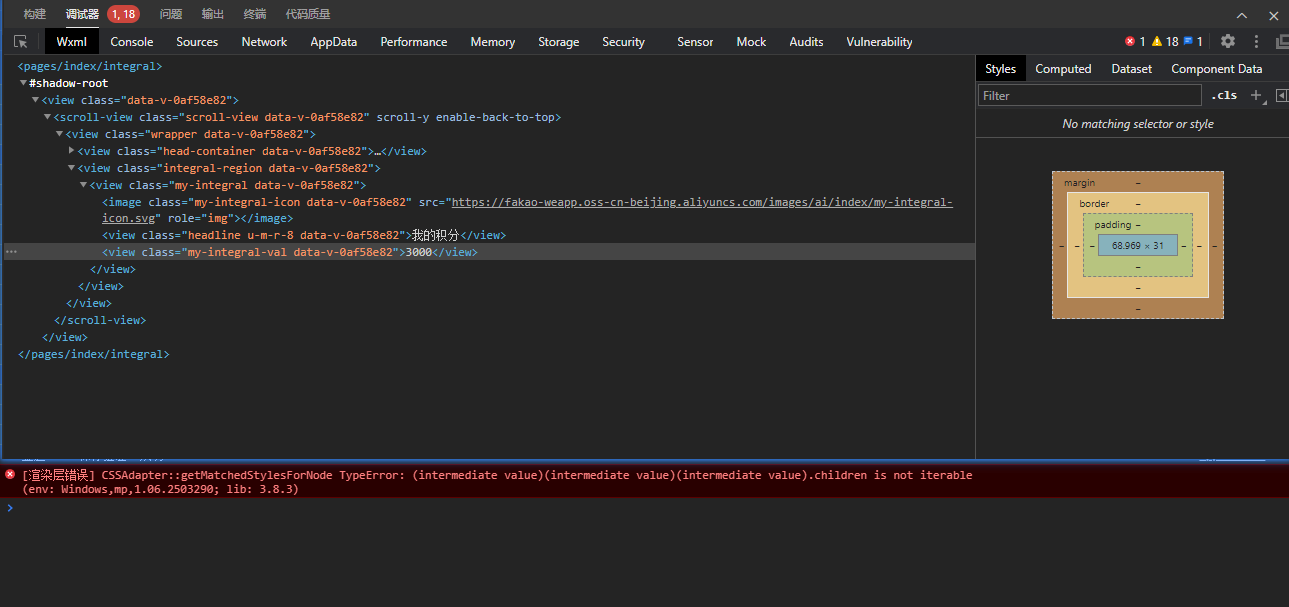Collapse the integral-region view node
This screenshot has height=607, width=1289.
71,168
